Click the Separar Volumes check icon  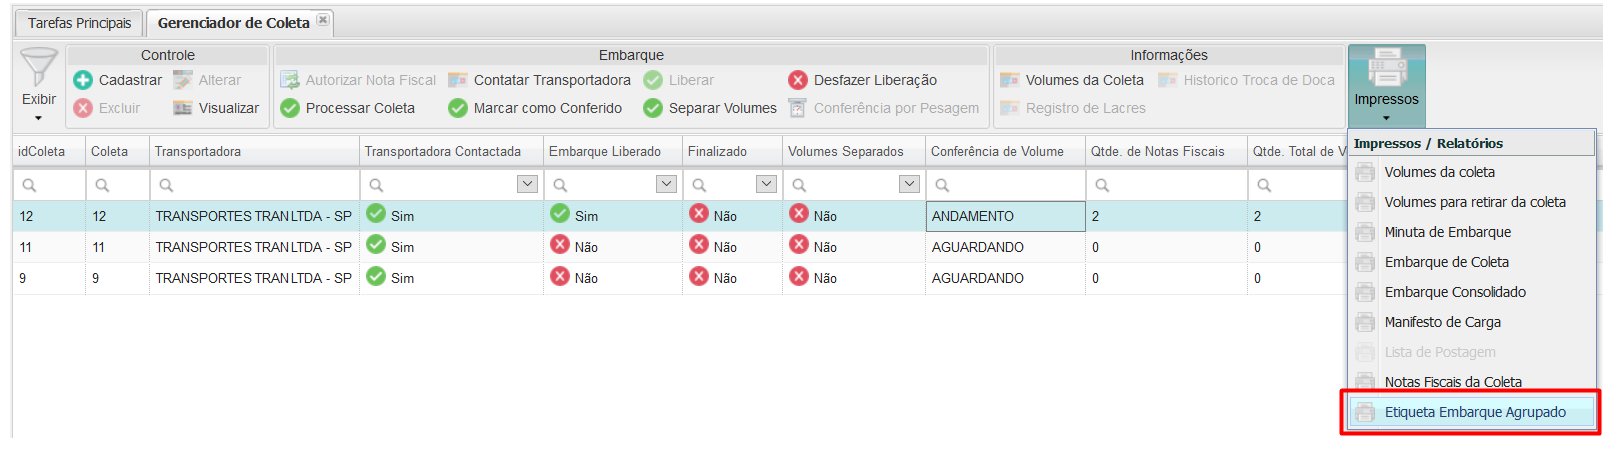[x=653, y=108]
